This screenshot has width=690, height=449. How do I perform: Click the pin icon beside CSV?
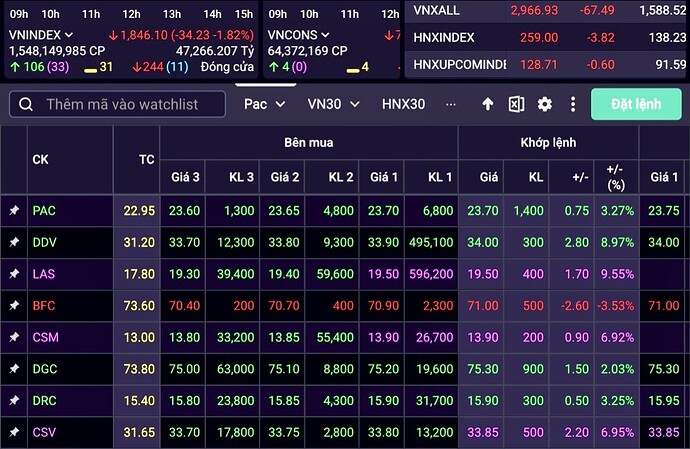(x=14, y=432)
